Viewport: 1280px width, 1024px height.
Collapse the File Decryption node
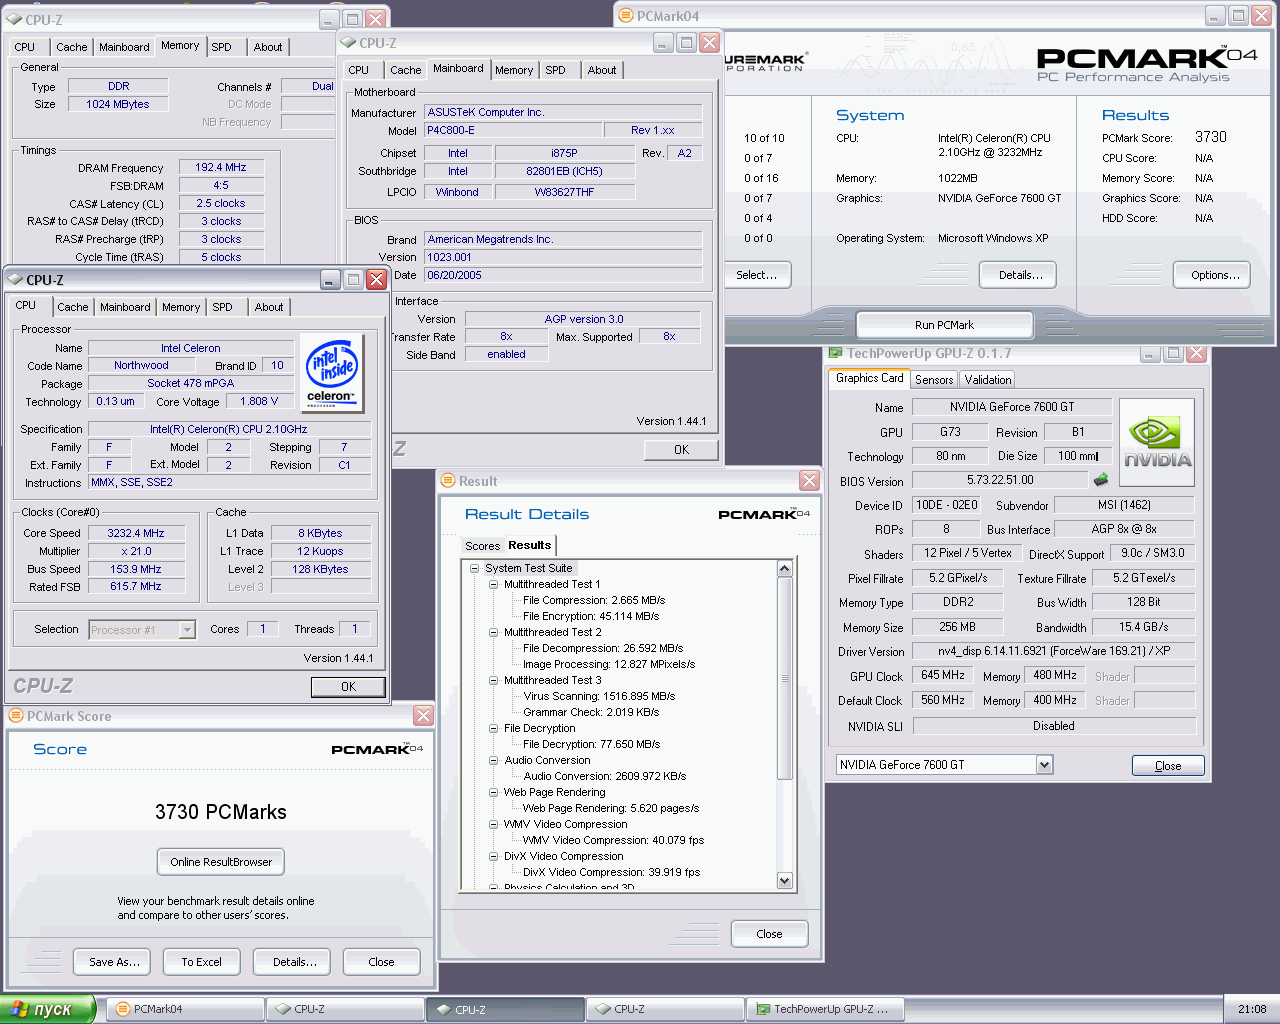click(x=494, y=728)
